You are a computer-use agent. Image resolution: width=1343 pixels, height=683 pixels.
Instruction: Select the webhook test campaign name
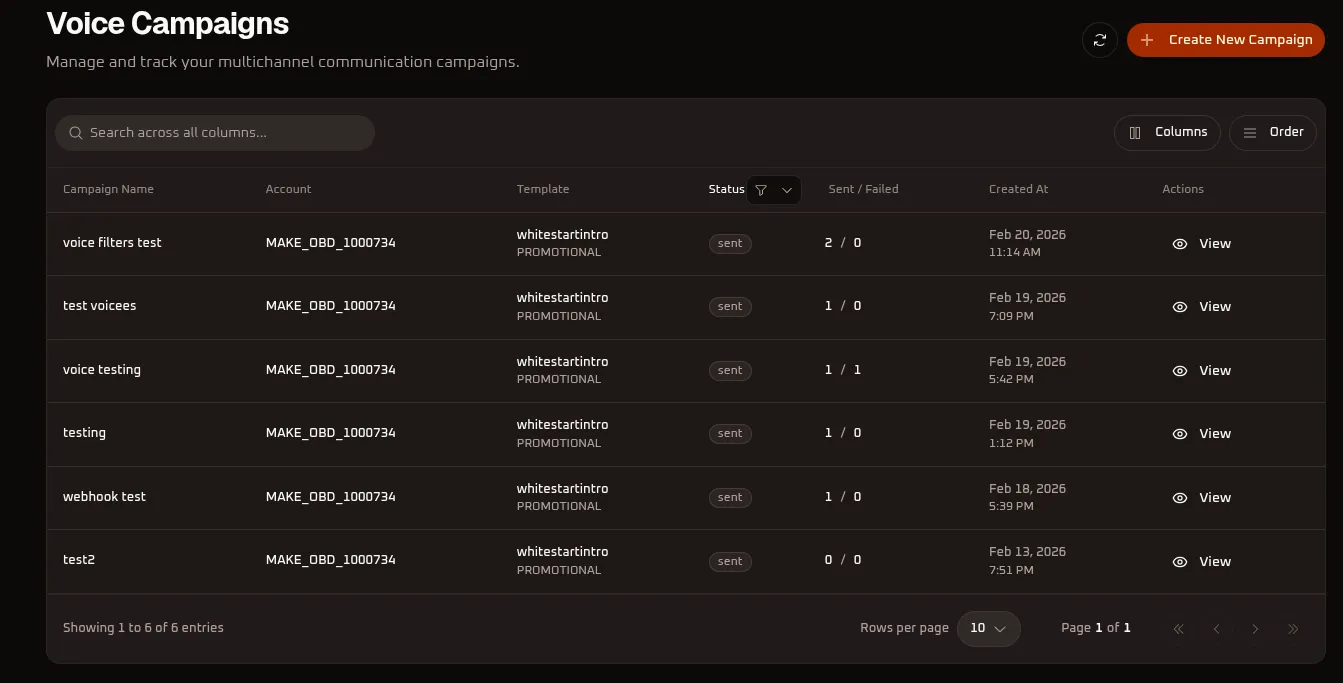[104, 497]
